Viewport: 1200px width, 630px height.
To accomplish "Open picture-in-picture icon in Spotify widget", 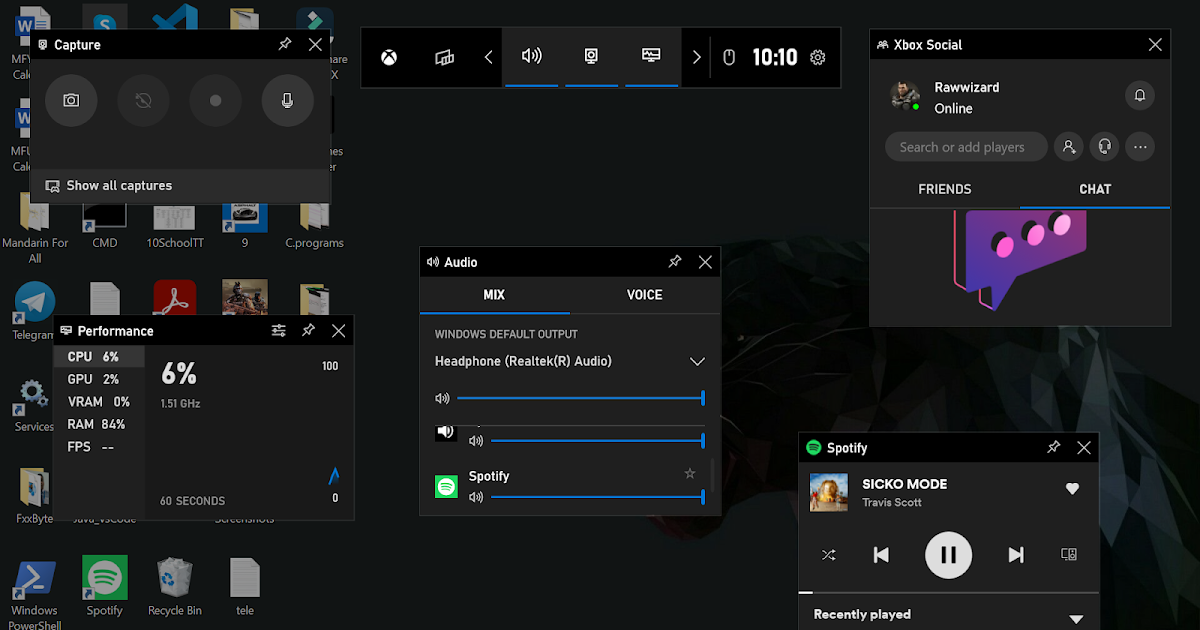I will pos(1068,554).
